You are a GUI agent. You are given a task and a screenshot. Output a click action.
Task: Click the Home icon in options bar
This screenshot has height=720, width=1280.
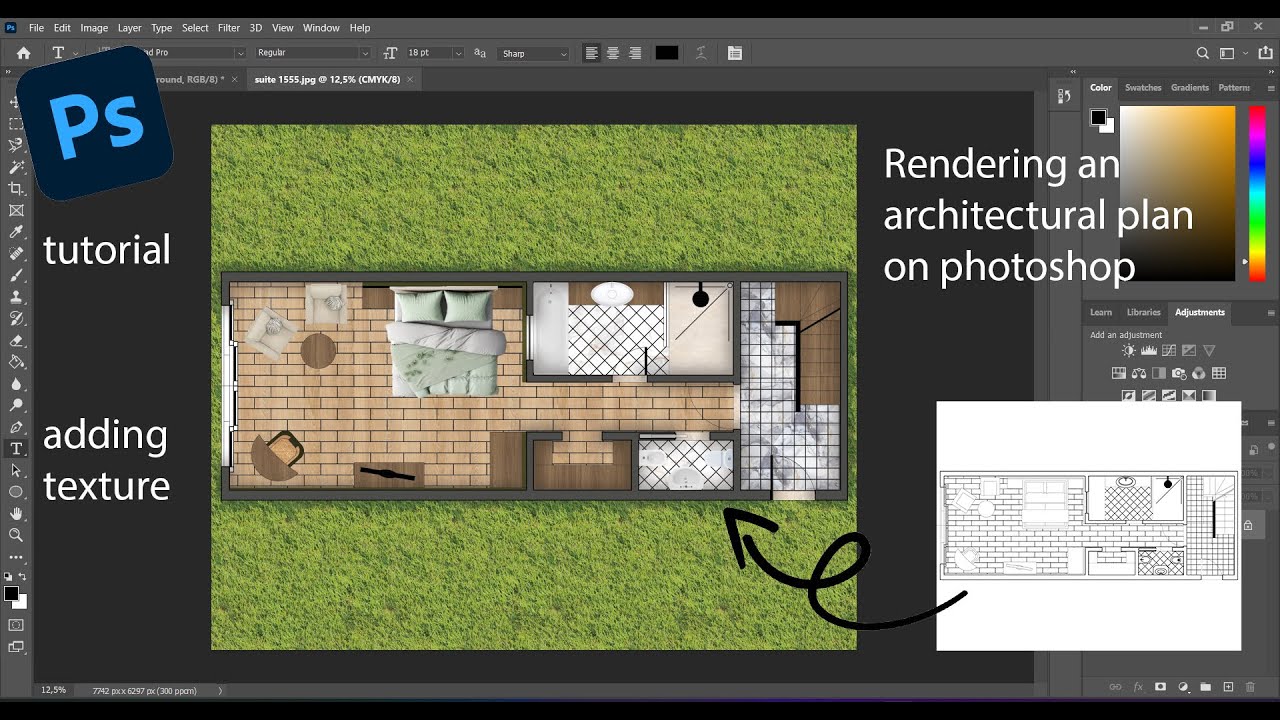coord(24,53)
